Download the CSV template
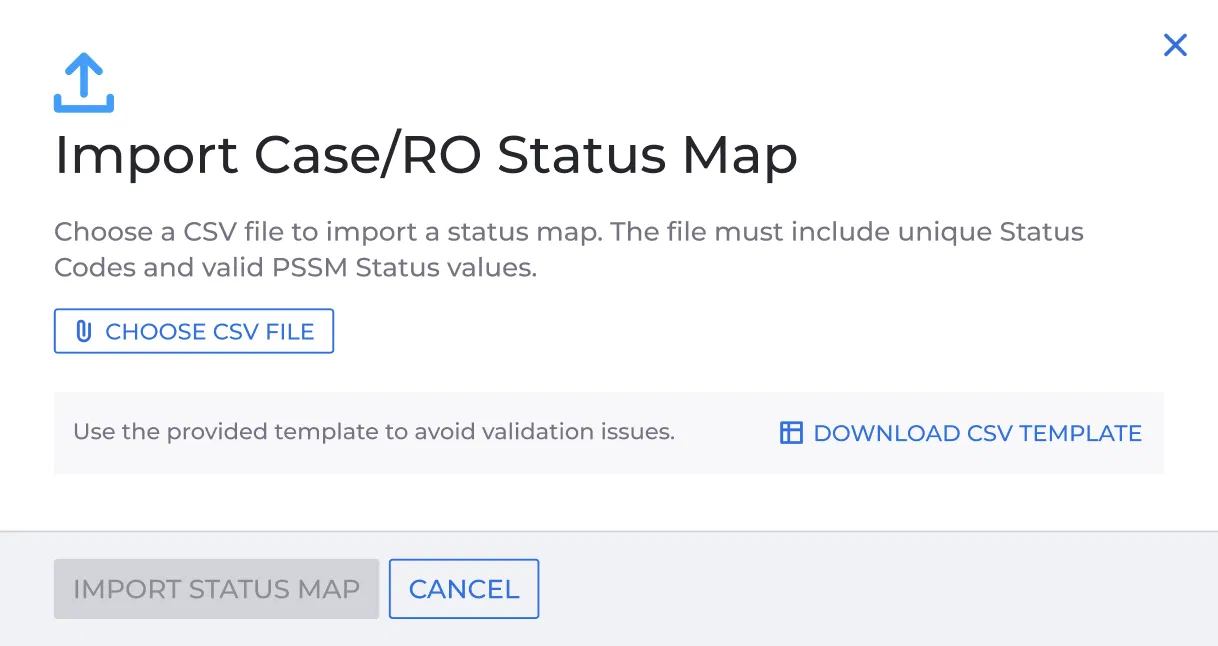 click(960, 433)
